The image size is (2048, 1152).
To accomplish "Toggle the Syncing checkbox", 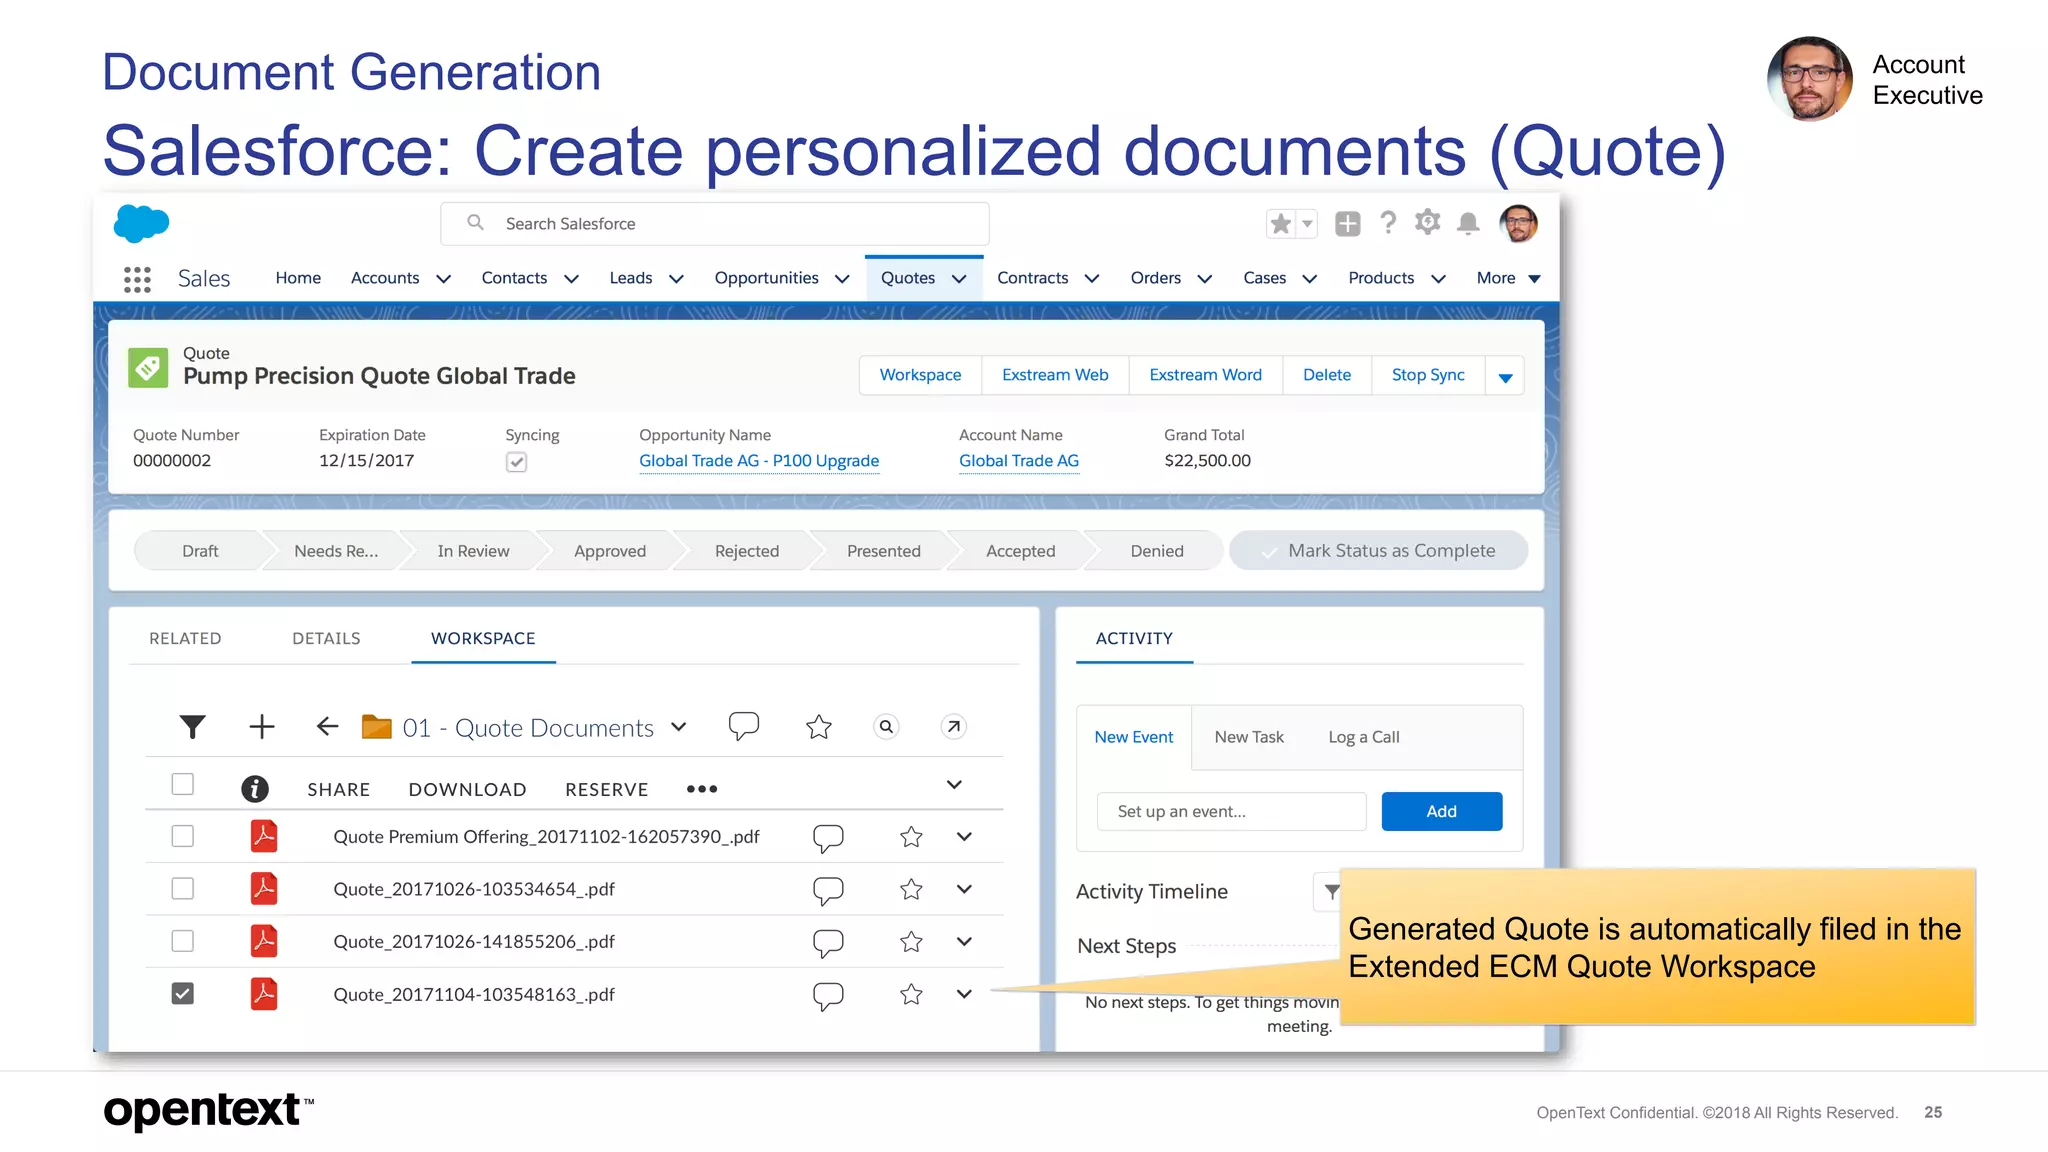I will coord(516,462).
